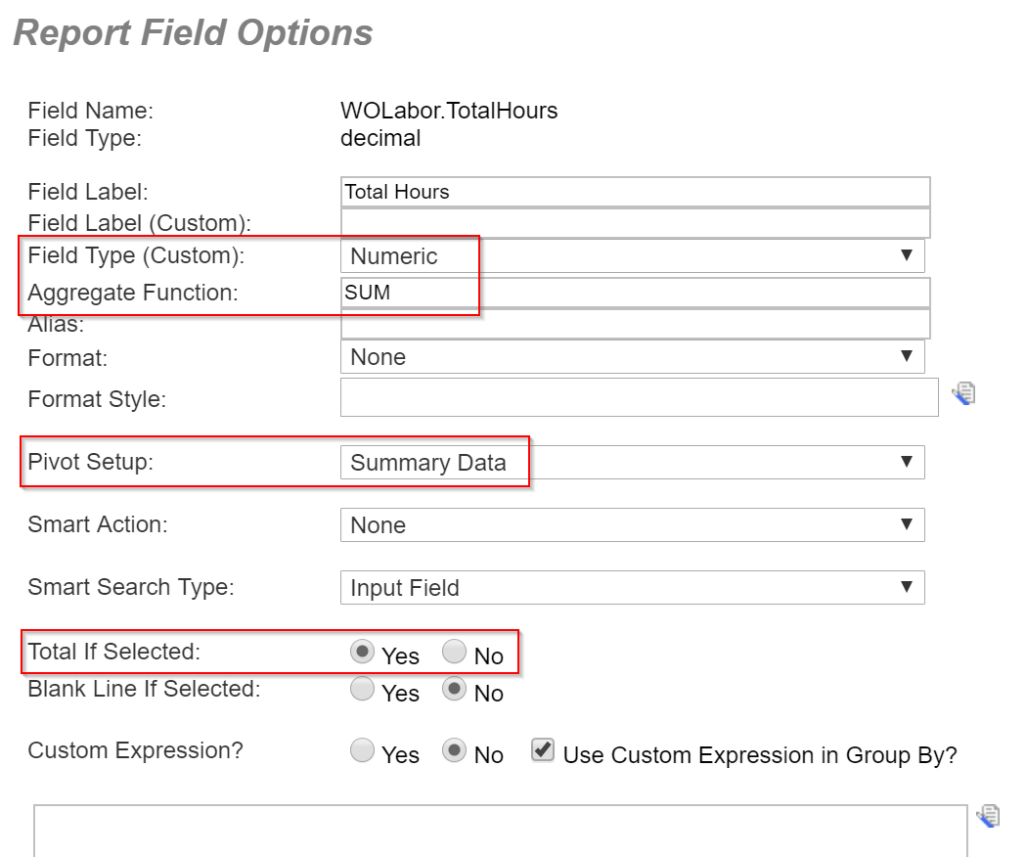
Task: Select No for Blank Line If Selected
Action: pos(454,689)
